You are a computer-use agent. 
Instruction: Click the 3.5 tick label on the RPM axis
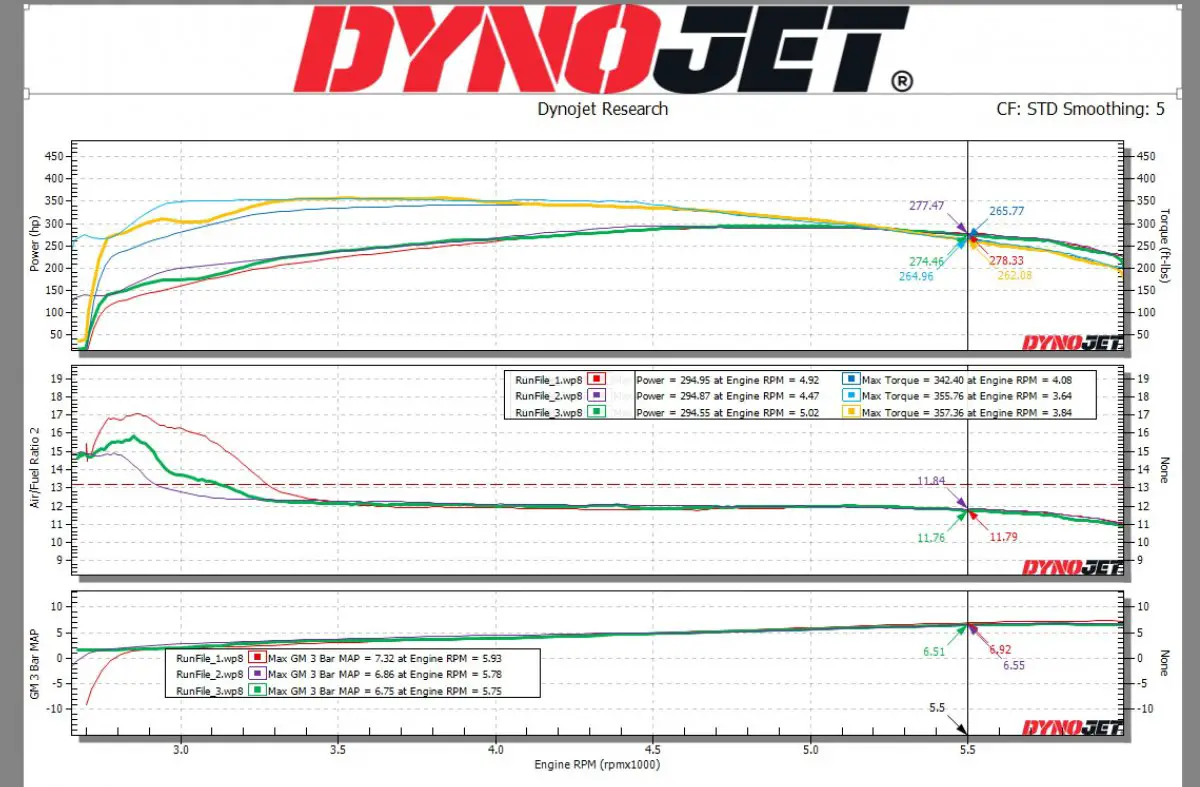pyautogui.click(x=338, y=748)
